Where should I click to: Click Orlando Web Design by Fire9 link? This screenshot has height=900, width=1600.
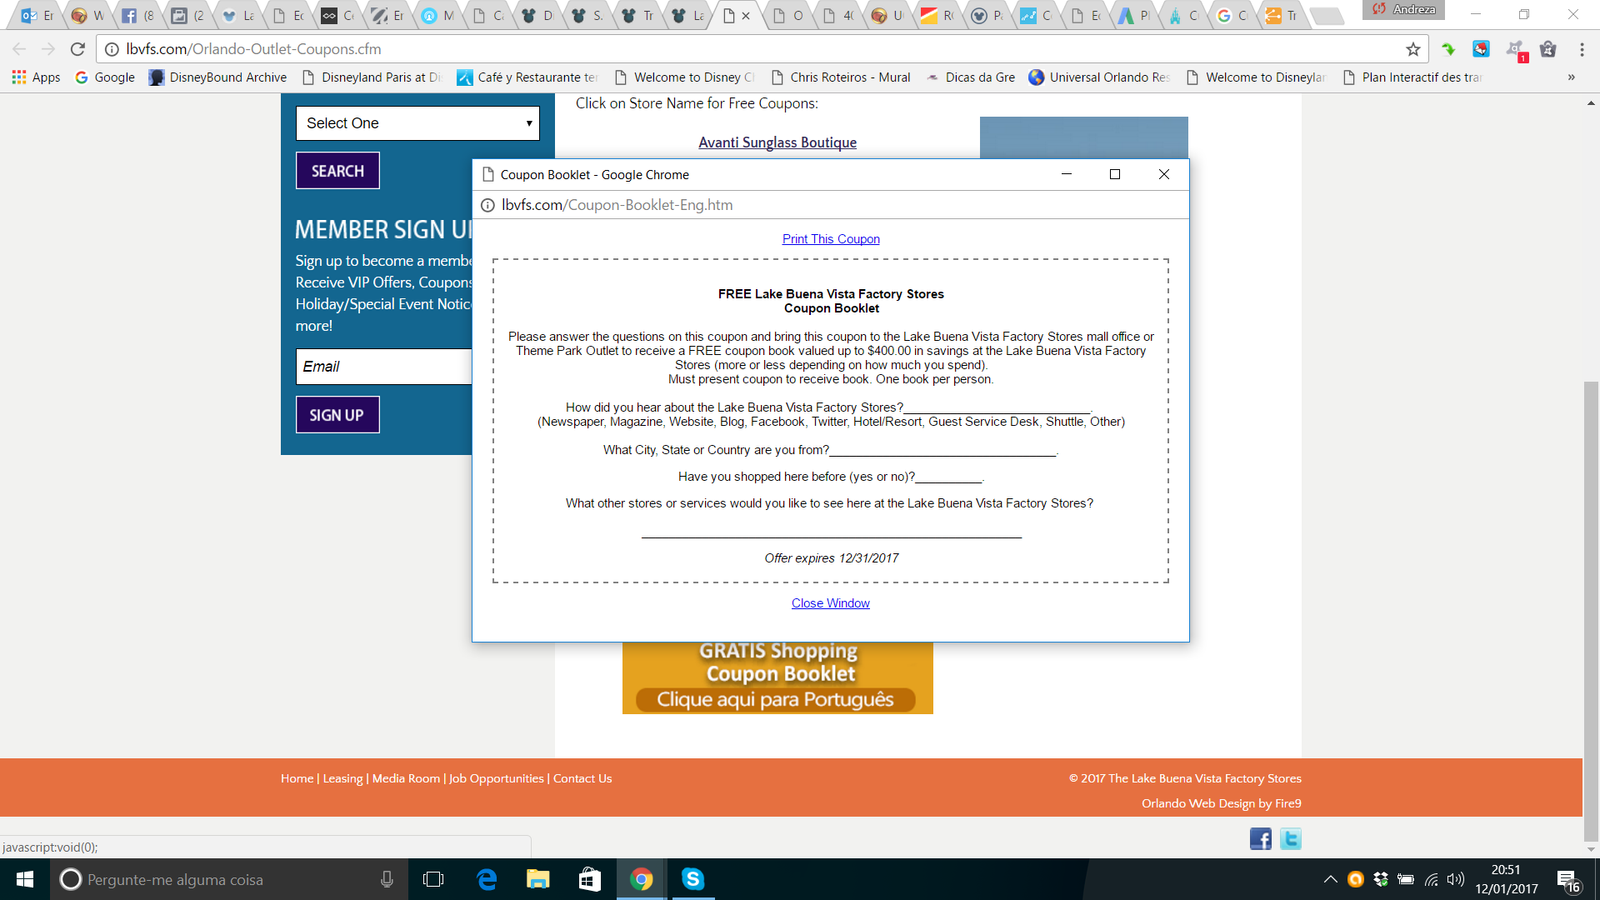click(1221, 803)
